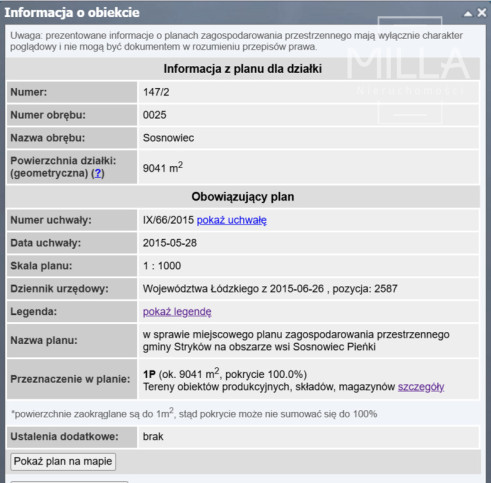Open the pokaż uchwałę link

(232, 220)
